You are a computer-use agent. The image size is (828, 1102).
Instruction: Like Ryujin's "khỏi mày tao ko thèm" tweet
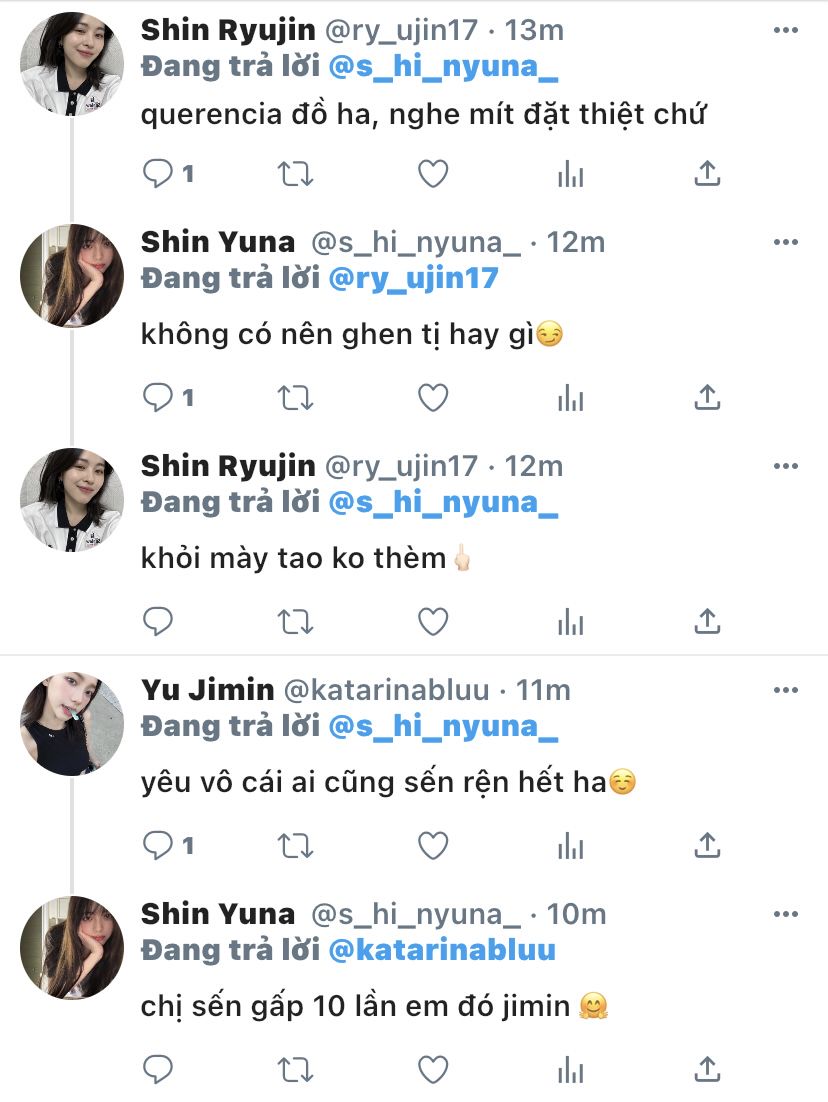click(x=432, y=622)
